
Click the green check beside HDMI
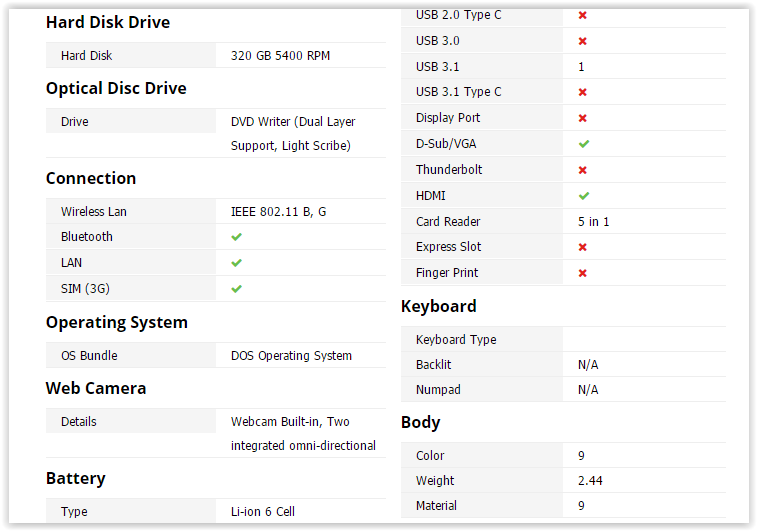pos(584,196)
